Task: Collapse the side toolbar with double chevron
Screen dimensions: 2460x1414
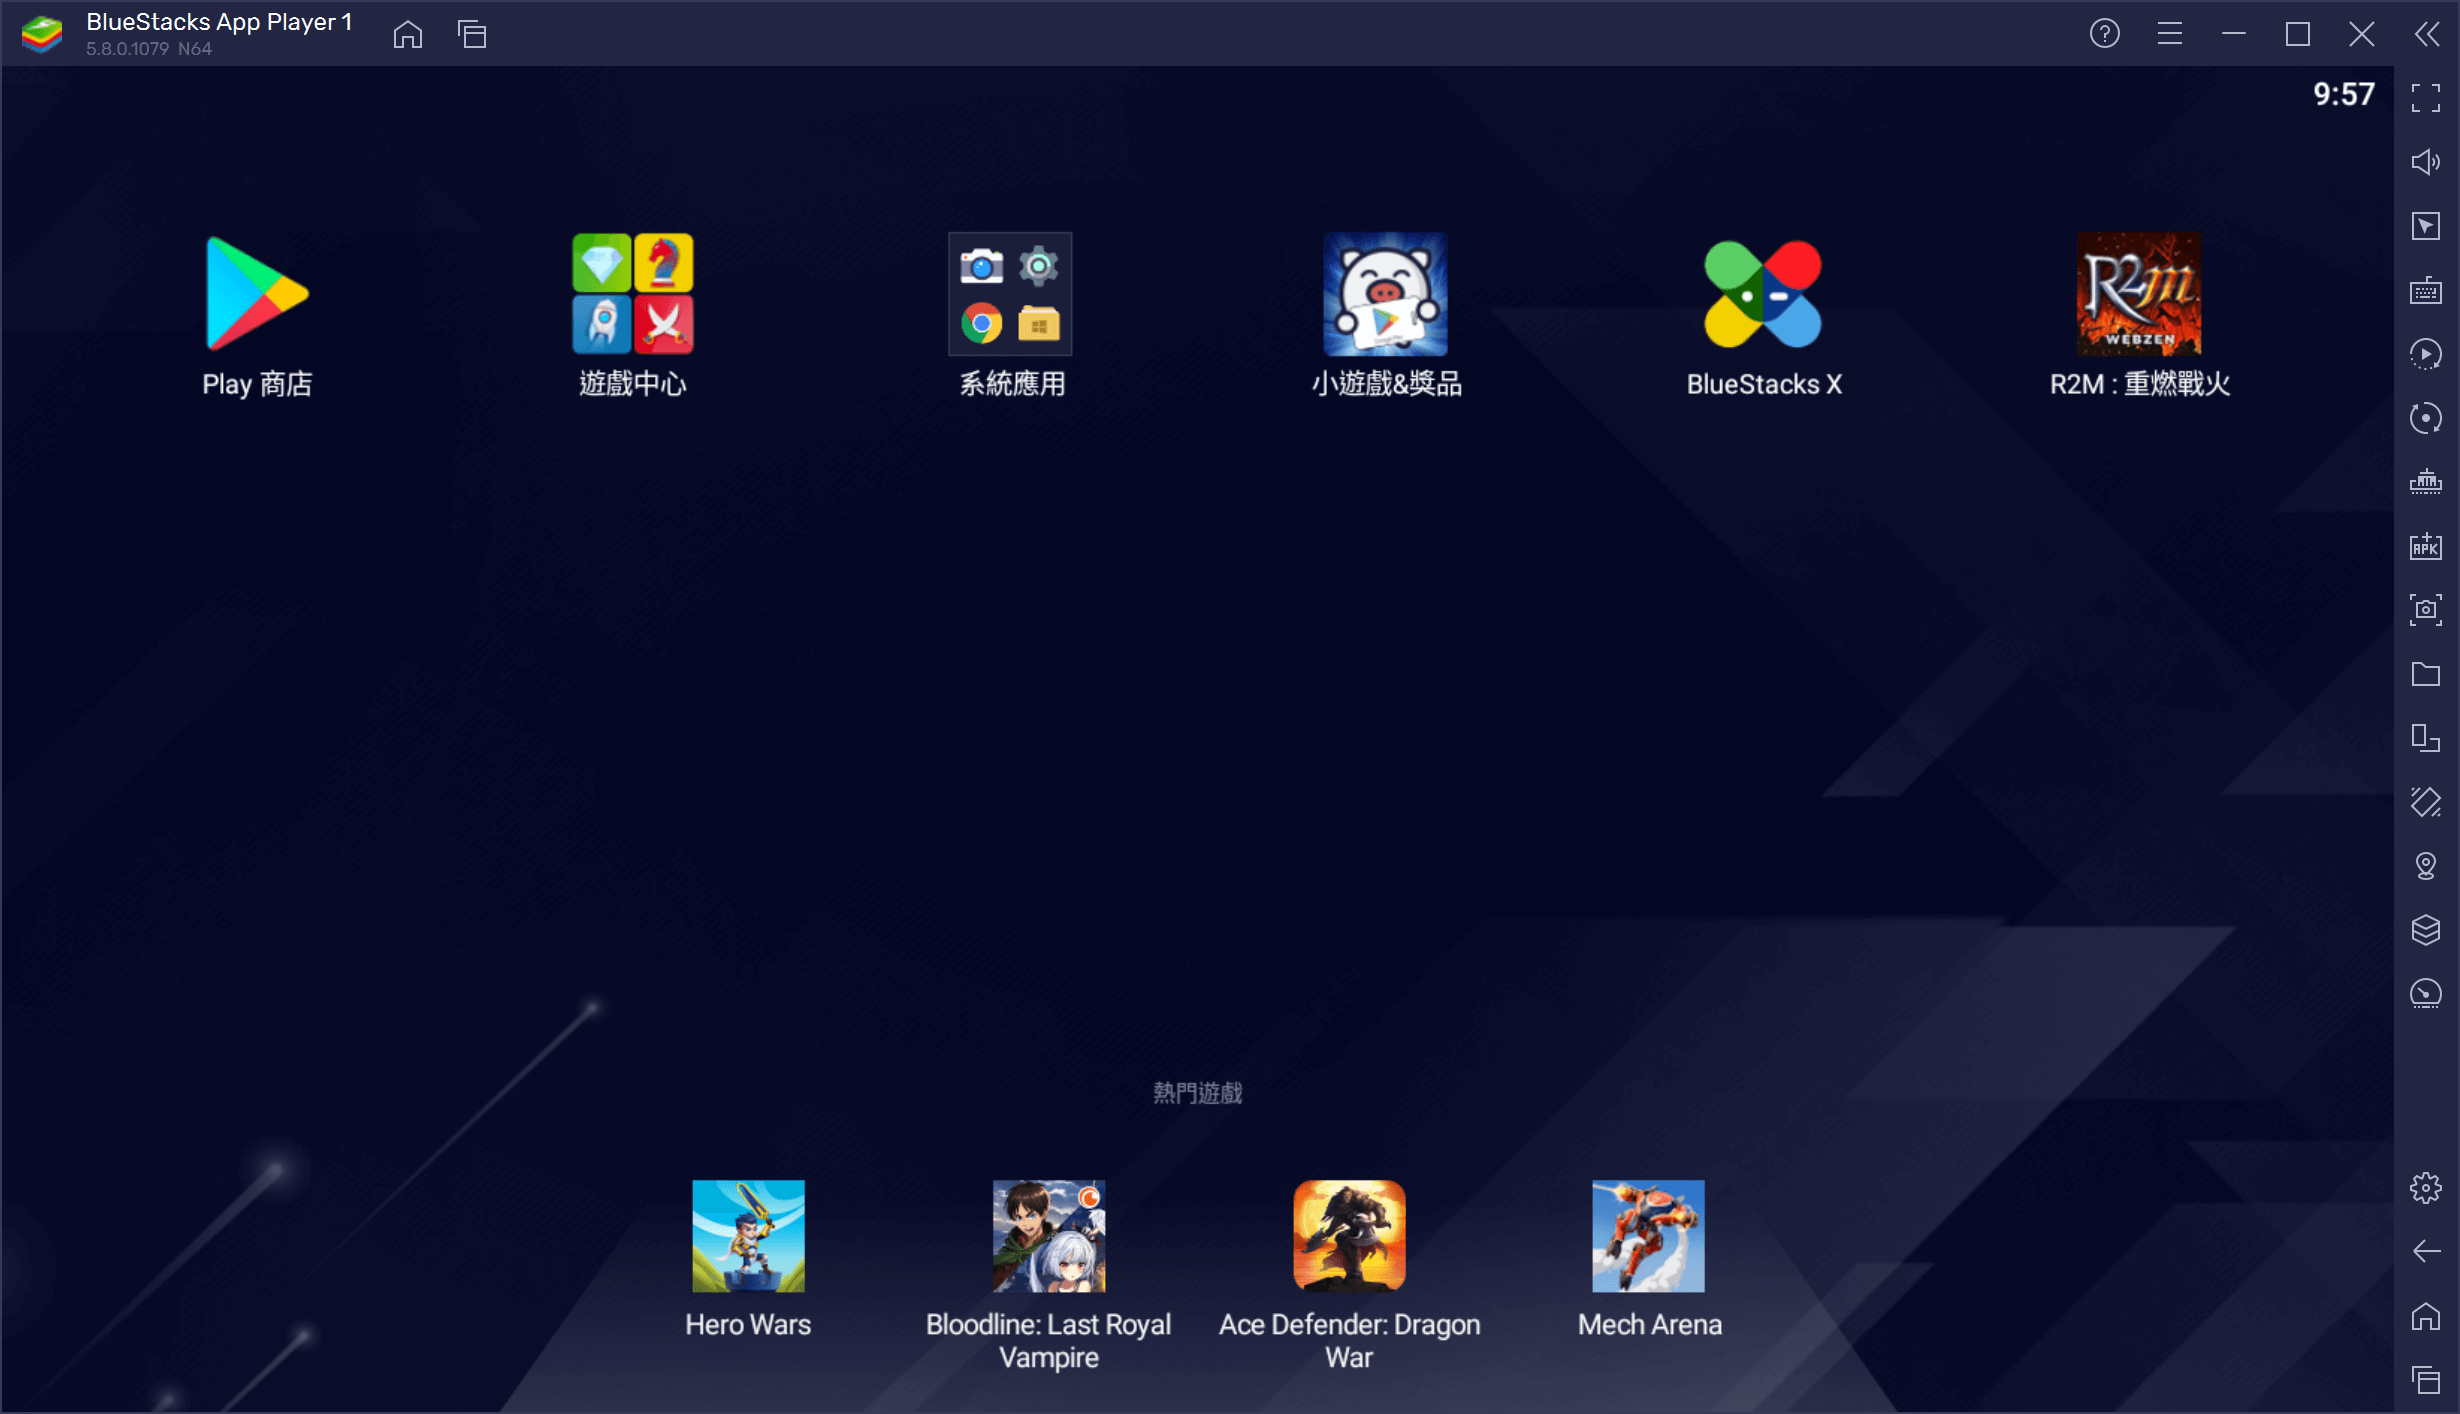Action: point(2427,34)
